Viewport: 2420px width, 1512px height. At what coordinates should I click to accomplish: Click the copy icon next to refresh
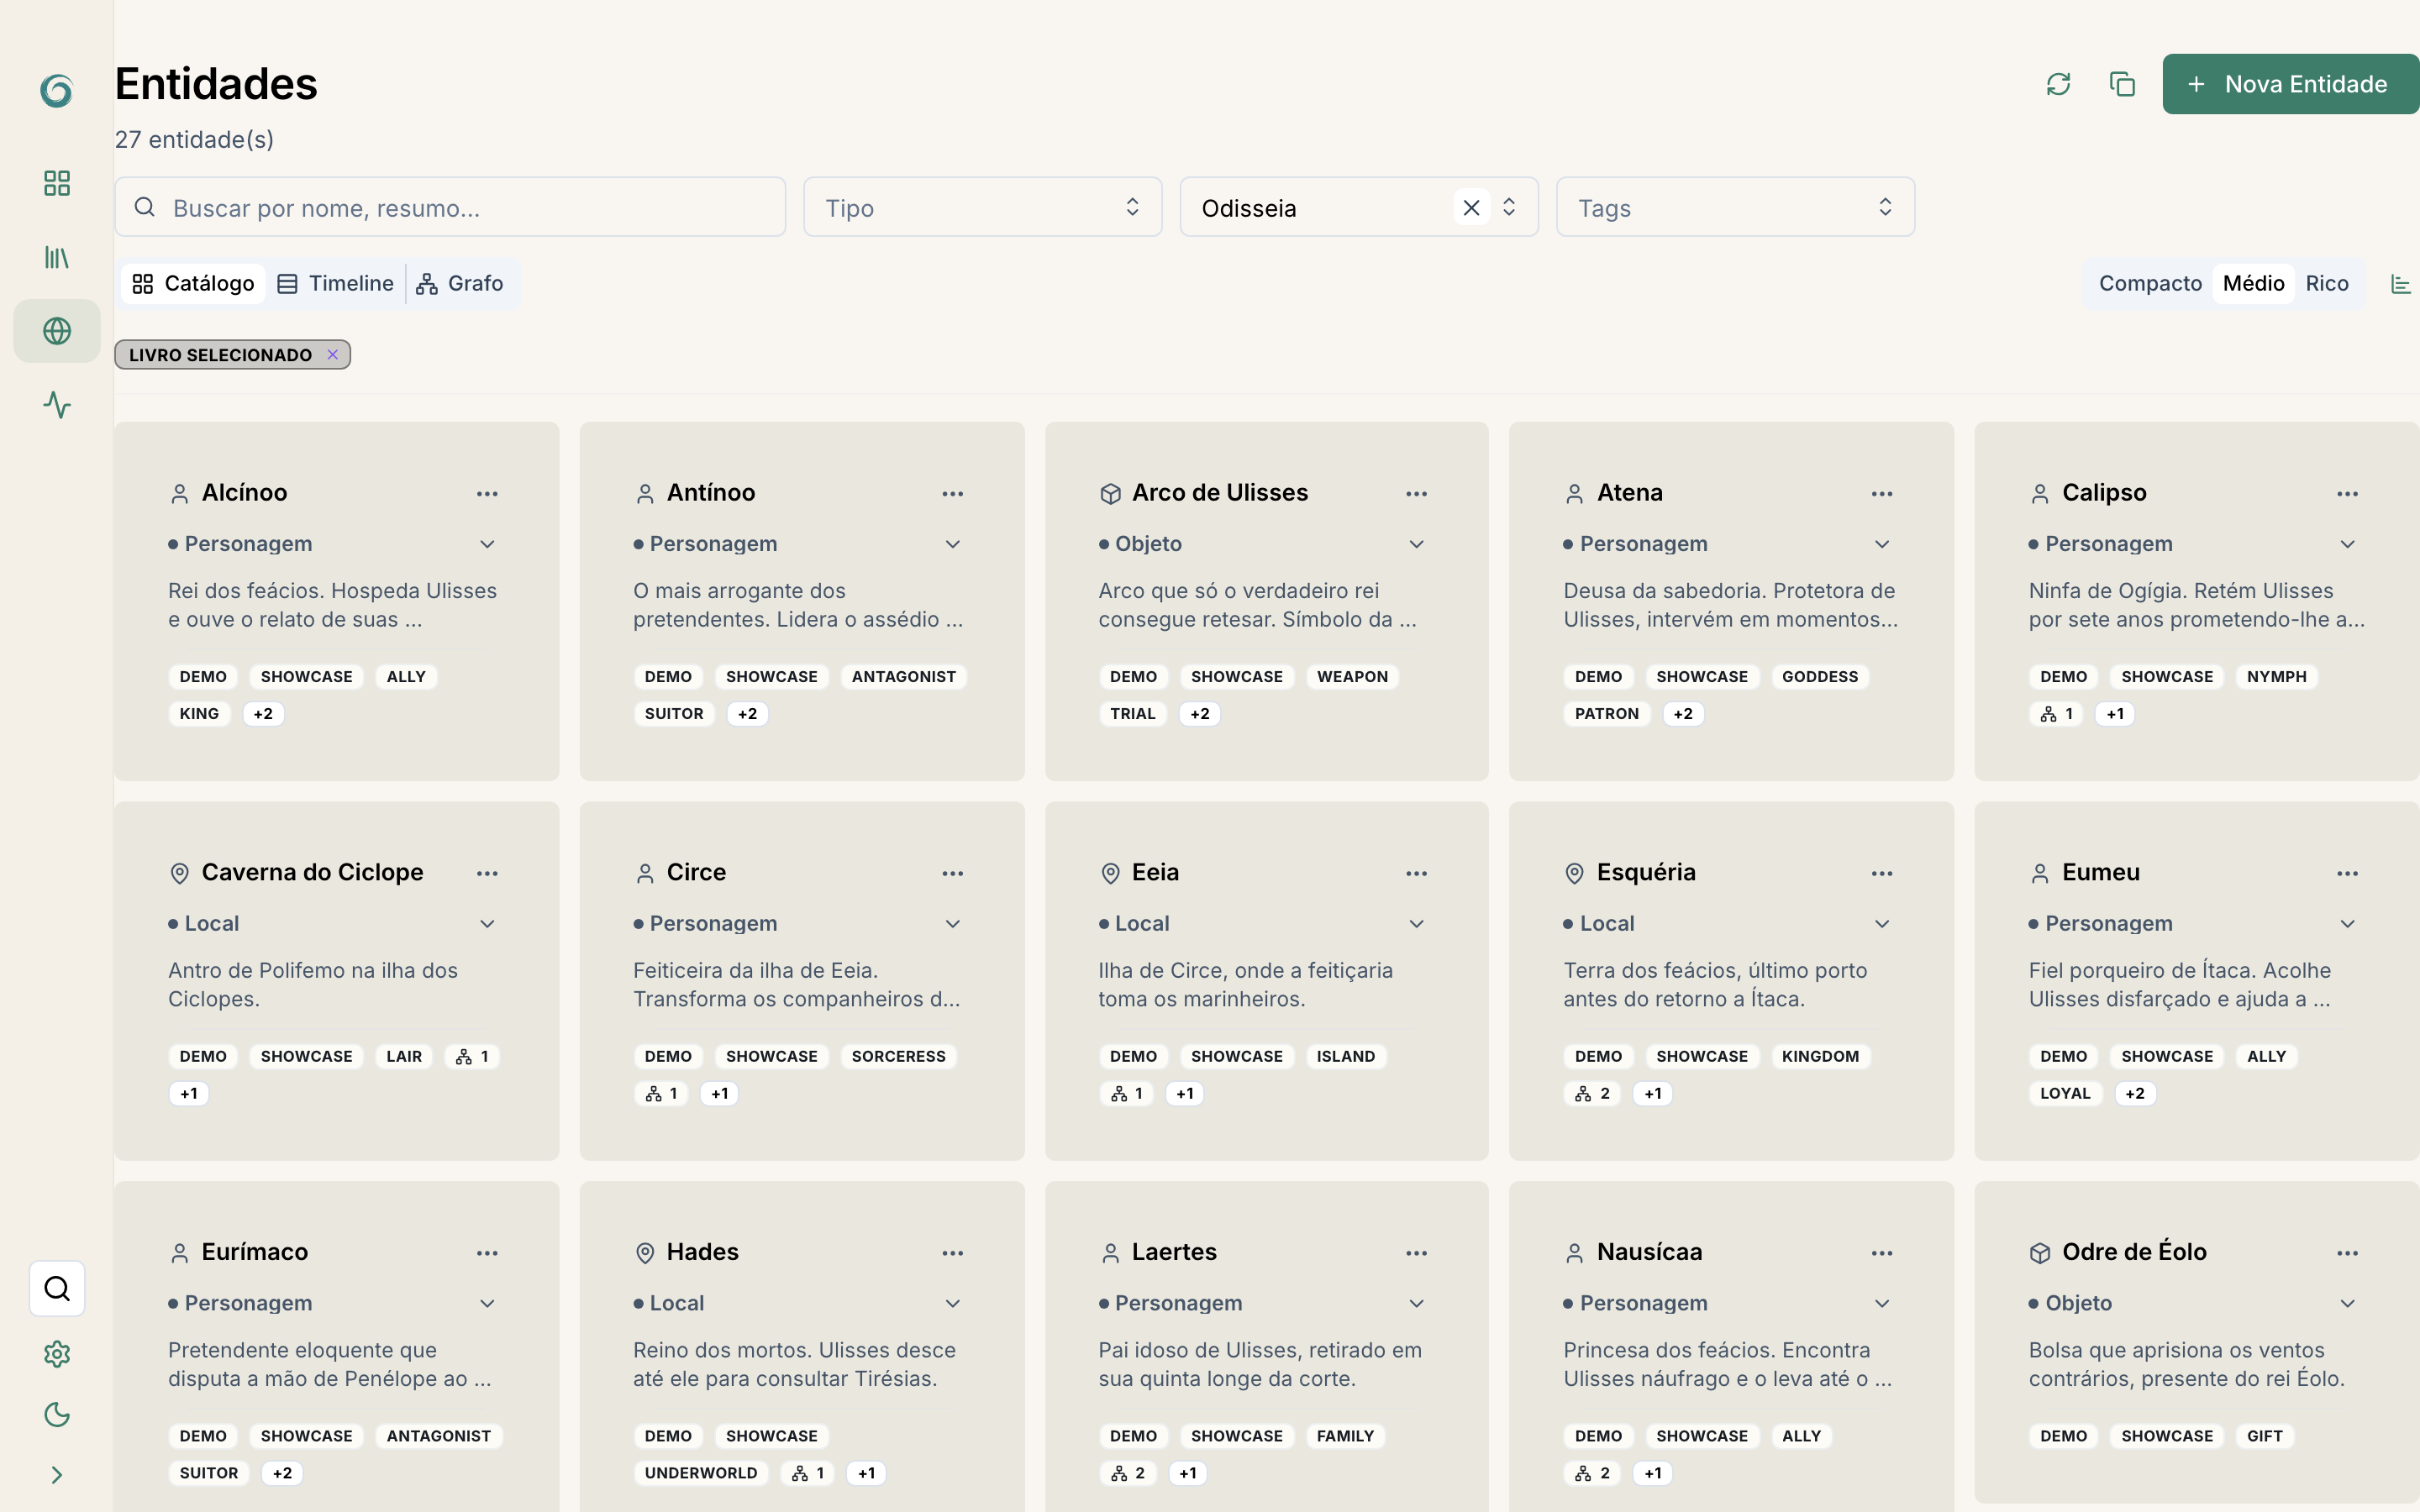point(2122,84)
